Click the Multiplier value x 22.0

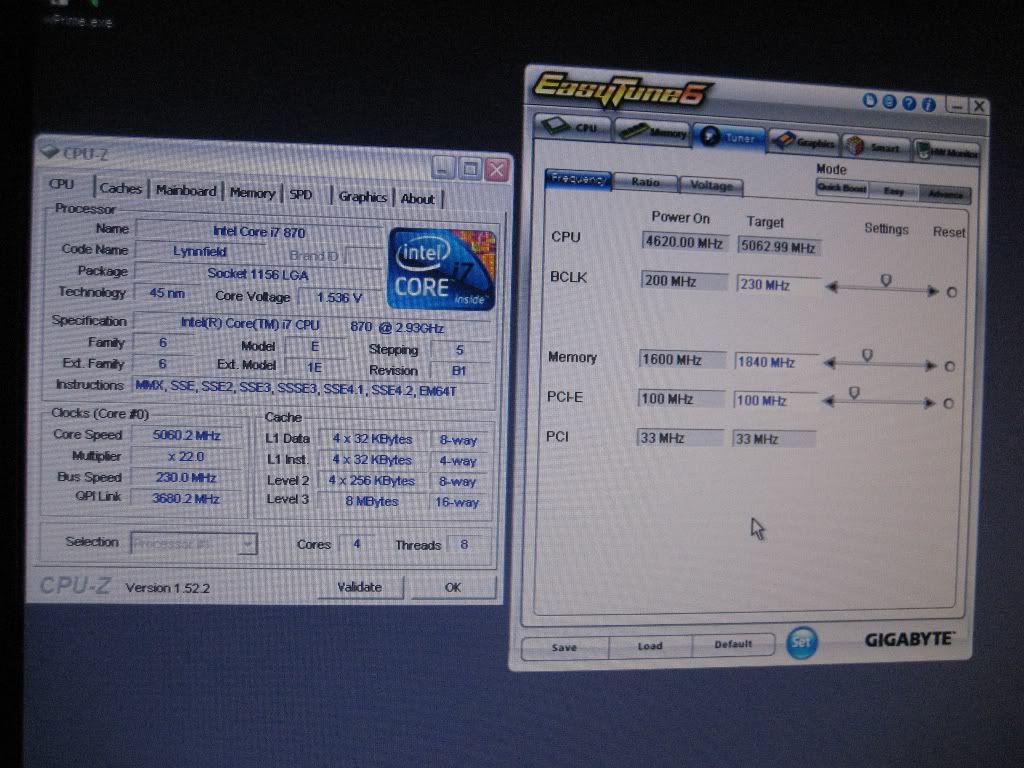click(x=187, y=456)
